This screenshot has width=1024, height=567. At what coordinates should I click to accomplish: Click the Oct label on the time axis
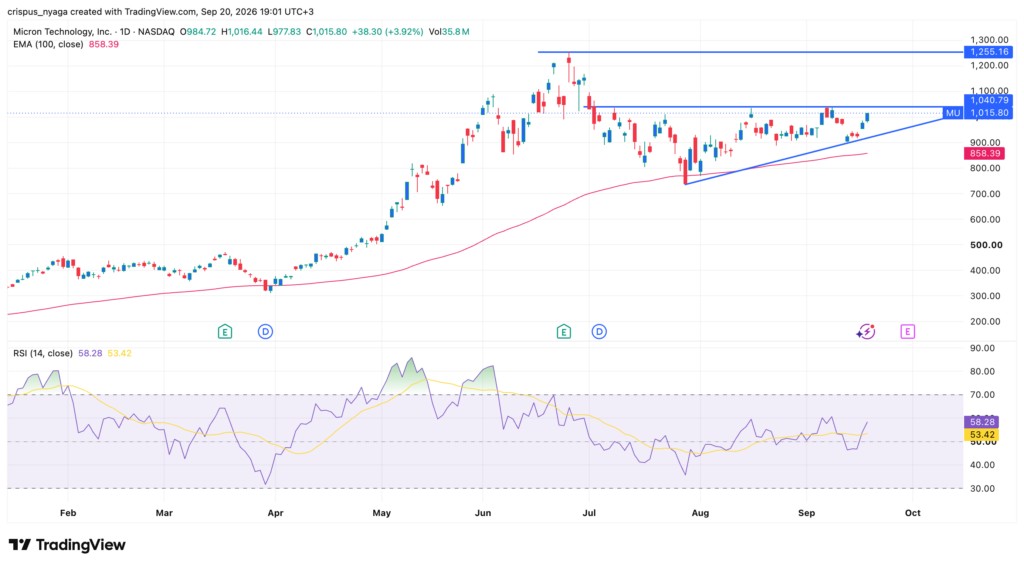click(x=912, y=513)
